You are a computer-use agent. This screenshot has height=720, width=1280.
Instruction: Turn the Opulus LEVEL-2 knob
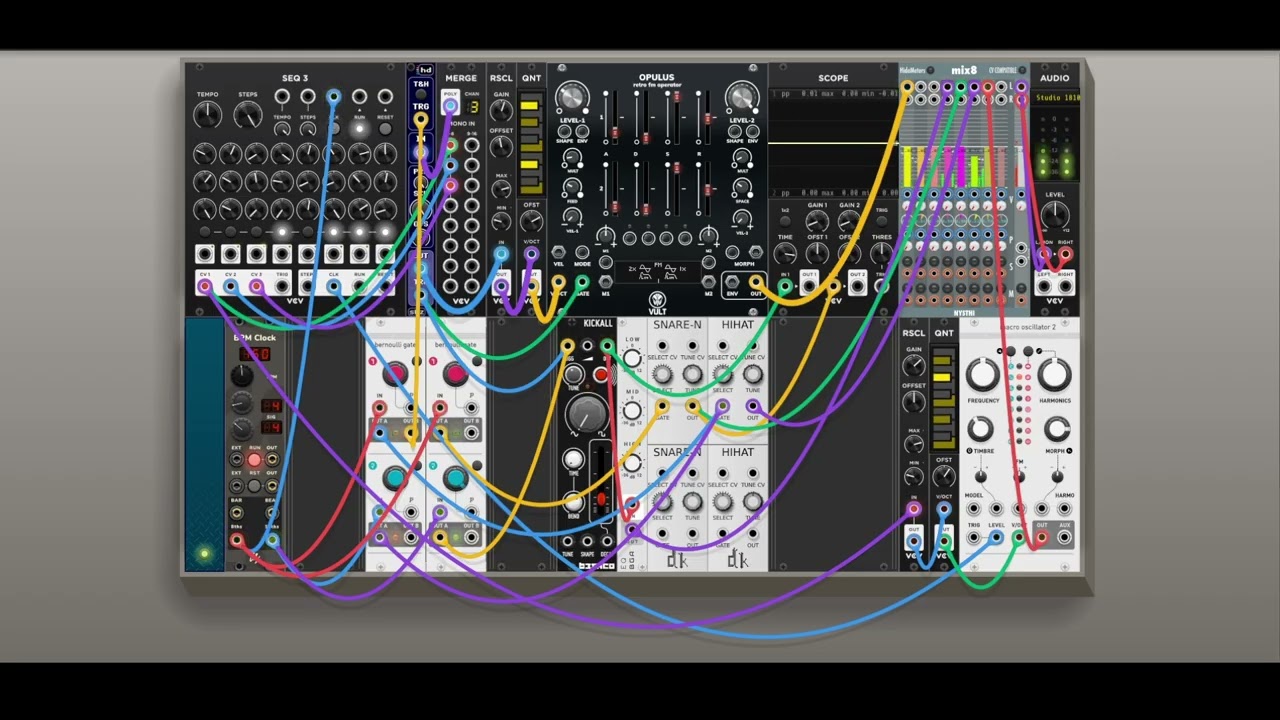(x=742, y=98)
